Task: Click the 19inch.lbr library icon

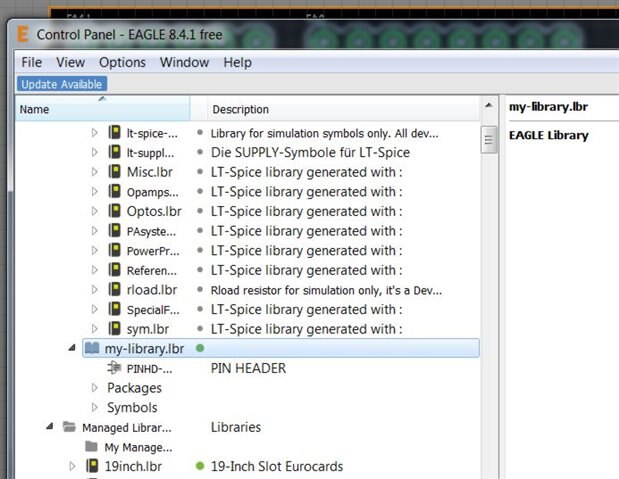Action: pyautogui.click(x=92, y=466)
